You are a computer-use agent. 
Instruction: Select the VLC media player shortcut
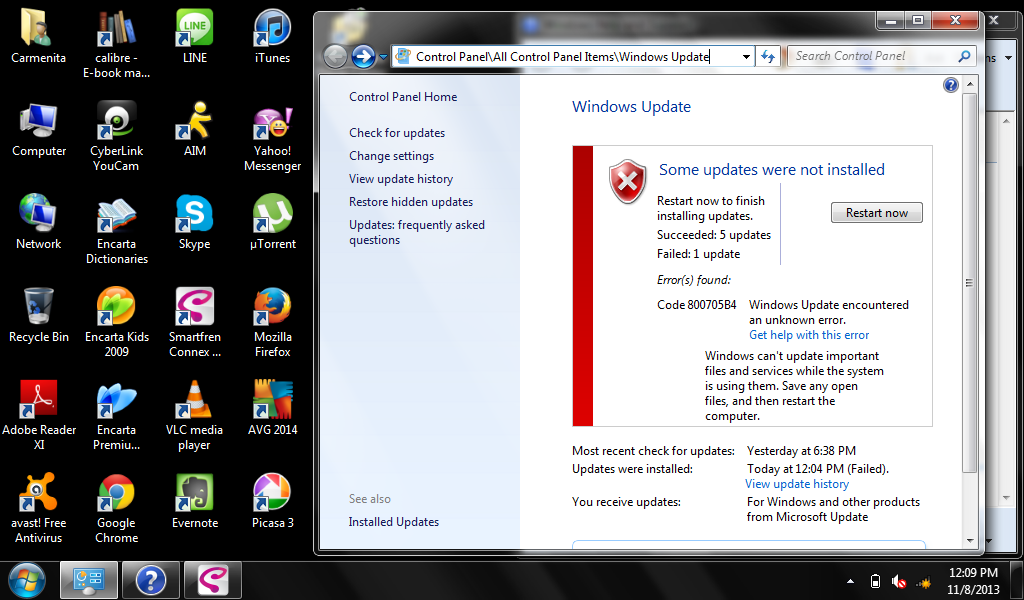(195, 416)
